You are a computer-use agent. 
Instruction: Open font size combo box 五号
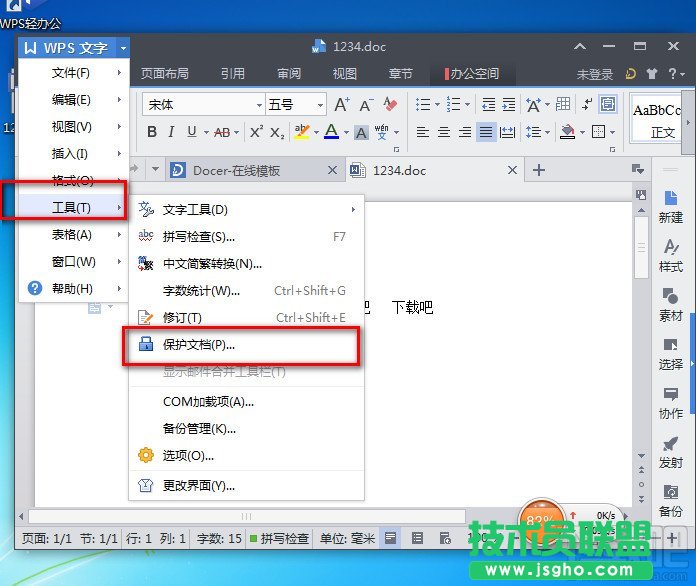(296, 105)
